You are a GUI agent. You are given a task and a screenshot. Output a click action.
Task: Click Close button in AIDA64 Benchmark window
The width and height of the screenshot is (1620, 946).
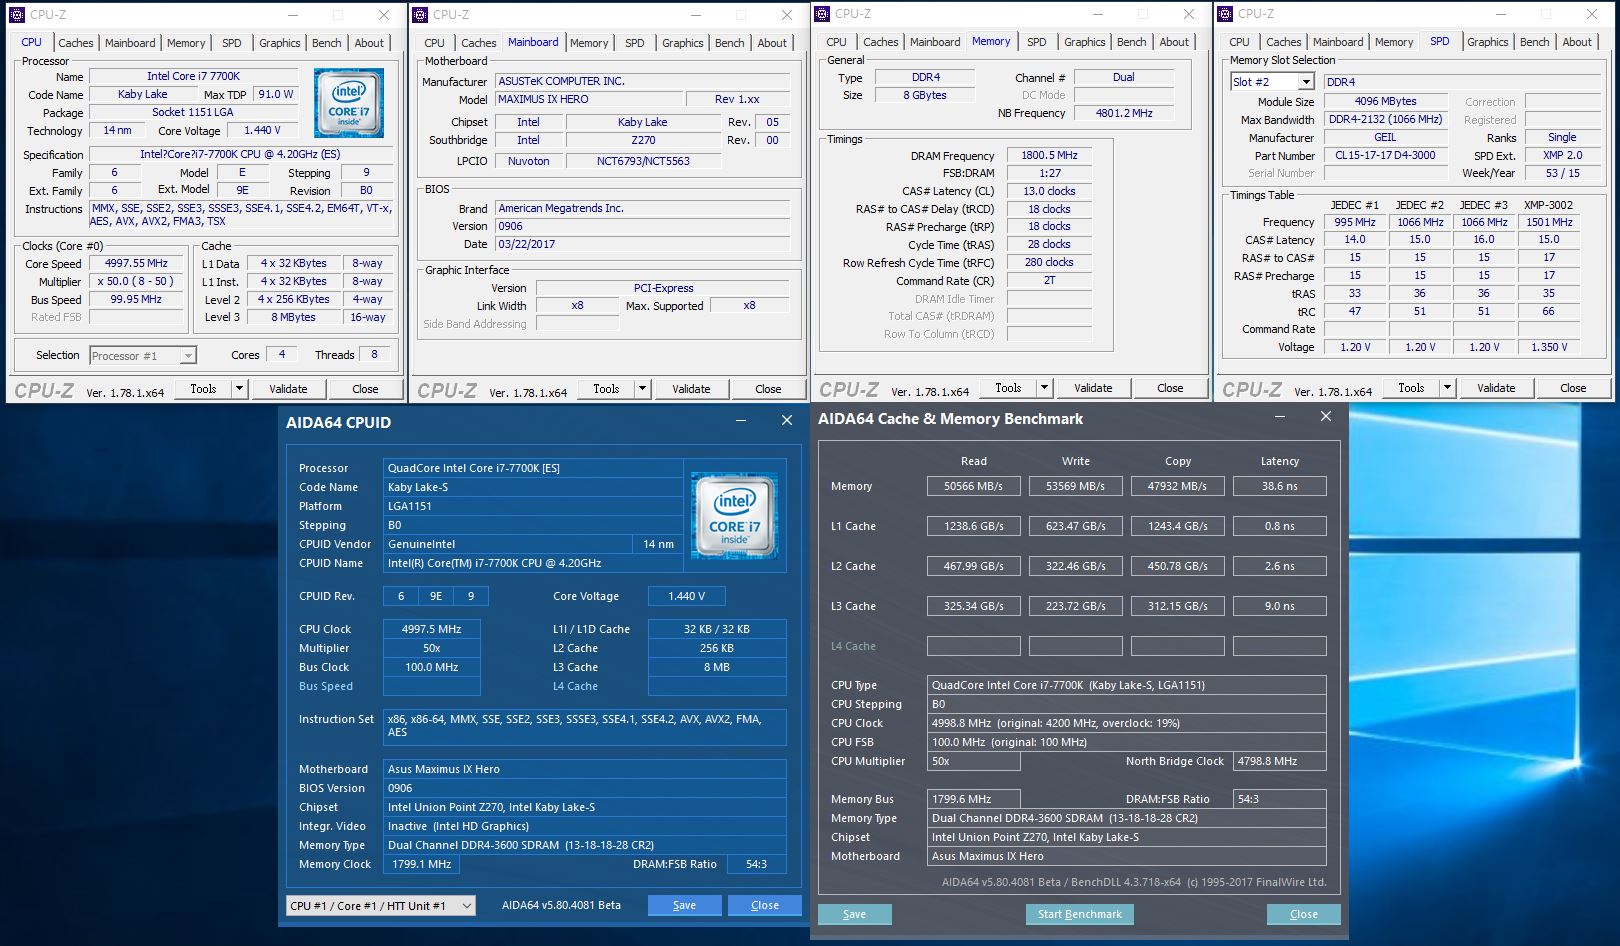point(1304,914)
